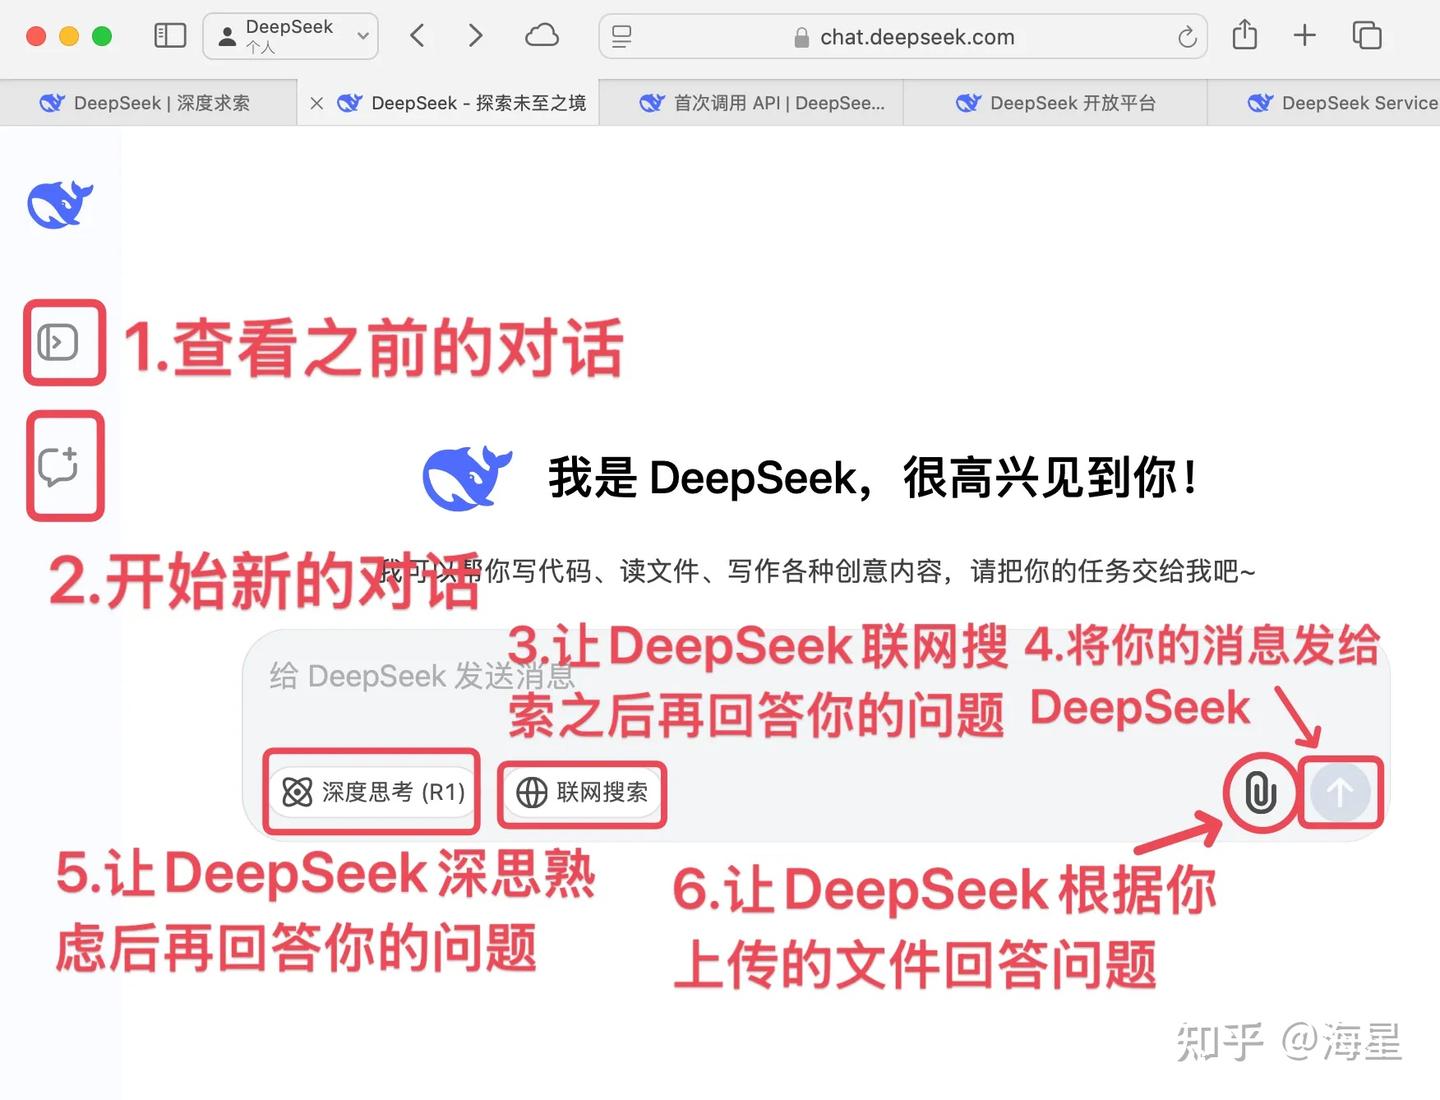Enable 深度思考 (R1) mode

pyautogui.click(x=371, y=792)
